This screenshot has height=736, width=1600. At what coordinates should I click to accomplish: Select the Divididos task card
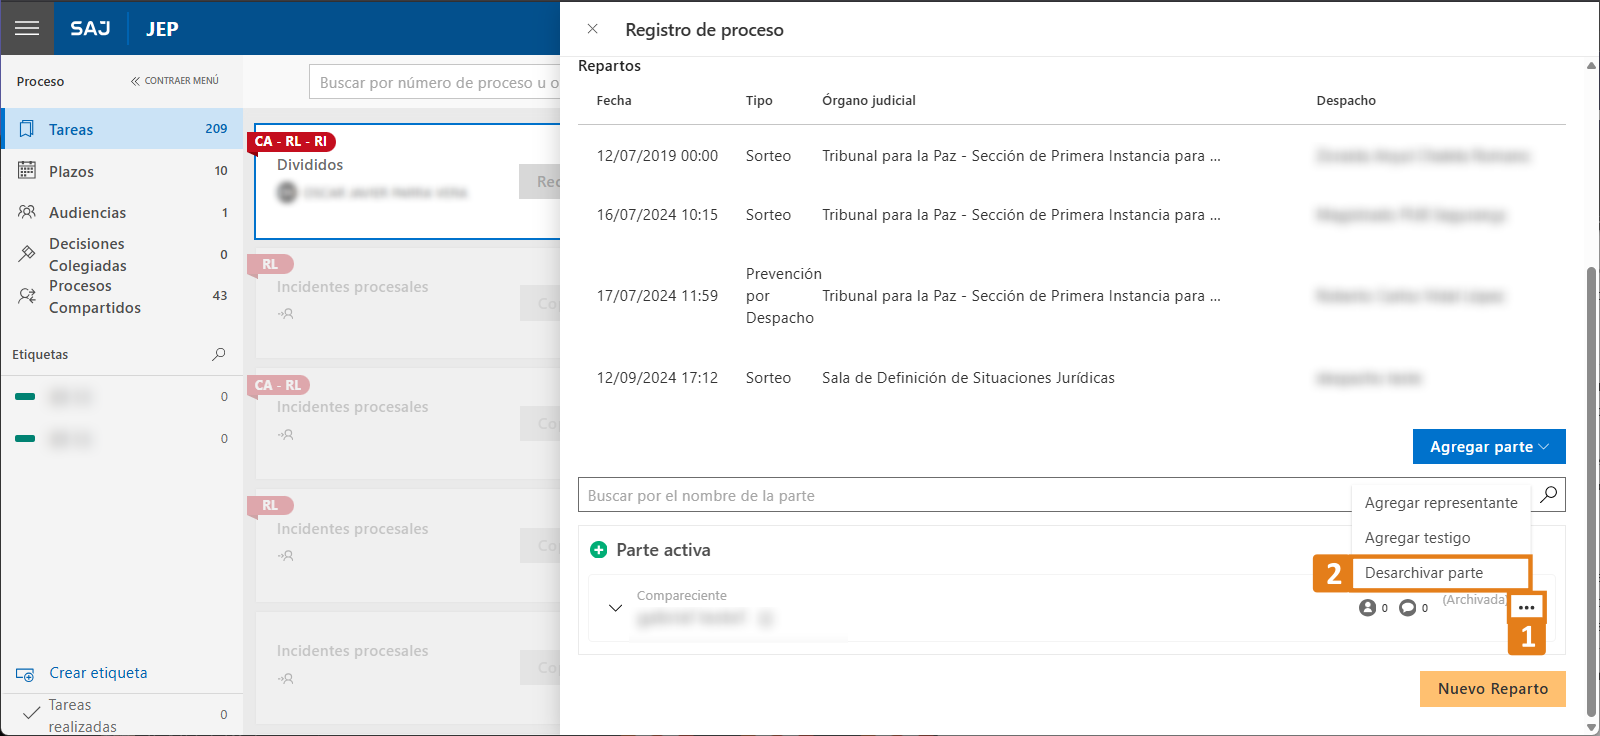point(408,181)
